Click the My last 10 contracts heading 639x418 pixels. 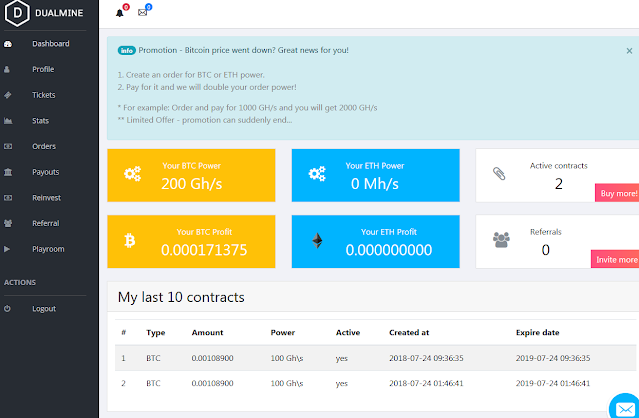pos(181,297)
